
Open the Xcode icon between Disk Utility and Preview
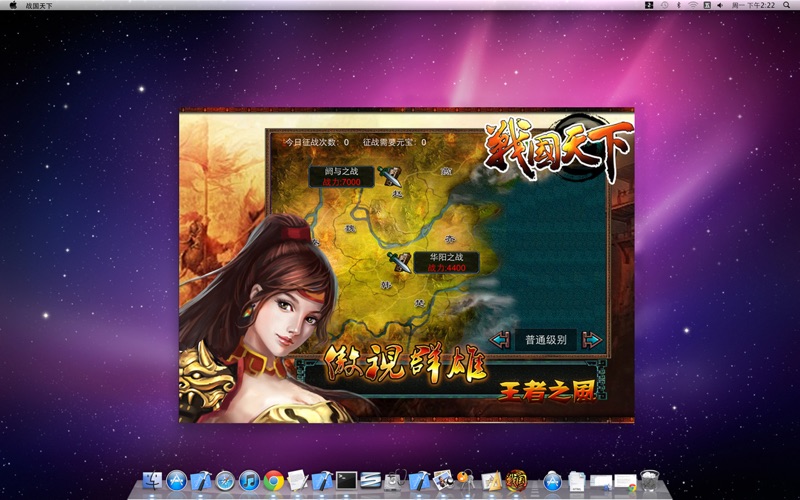pyautogui.click(x=419, y=481)
